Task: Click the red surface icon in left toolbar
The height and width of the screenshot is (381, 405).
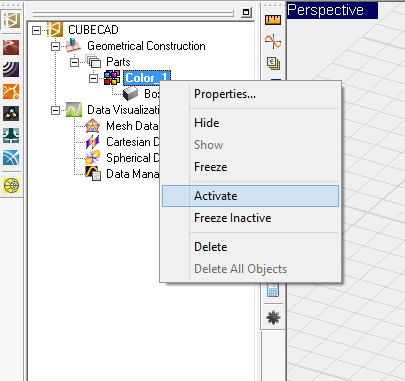Action: pyautogui.click(x=11, y=47)
